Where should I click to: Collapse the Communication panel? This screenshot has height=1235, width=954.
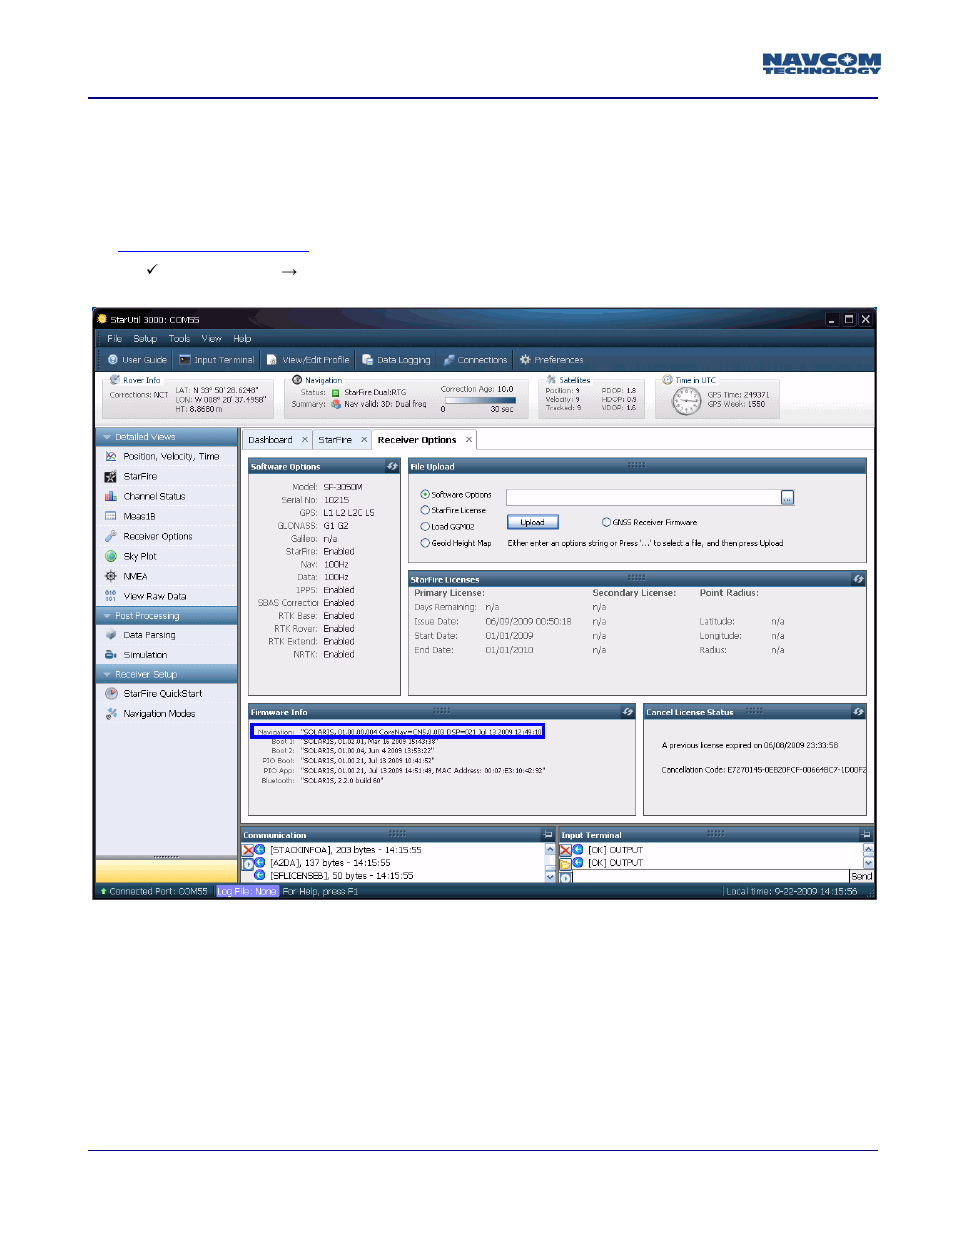548,835
